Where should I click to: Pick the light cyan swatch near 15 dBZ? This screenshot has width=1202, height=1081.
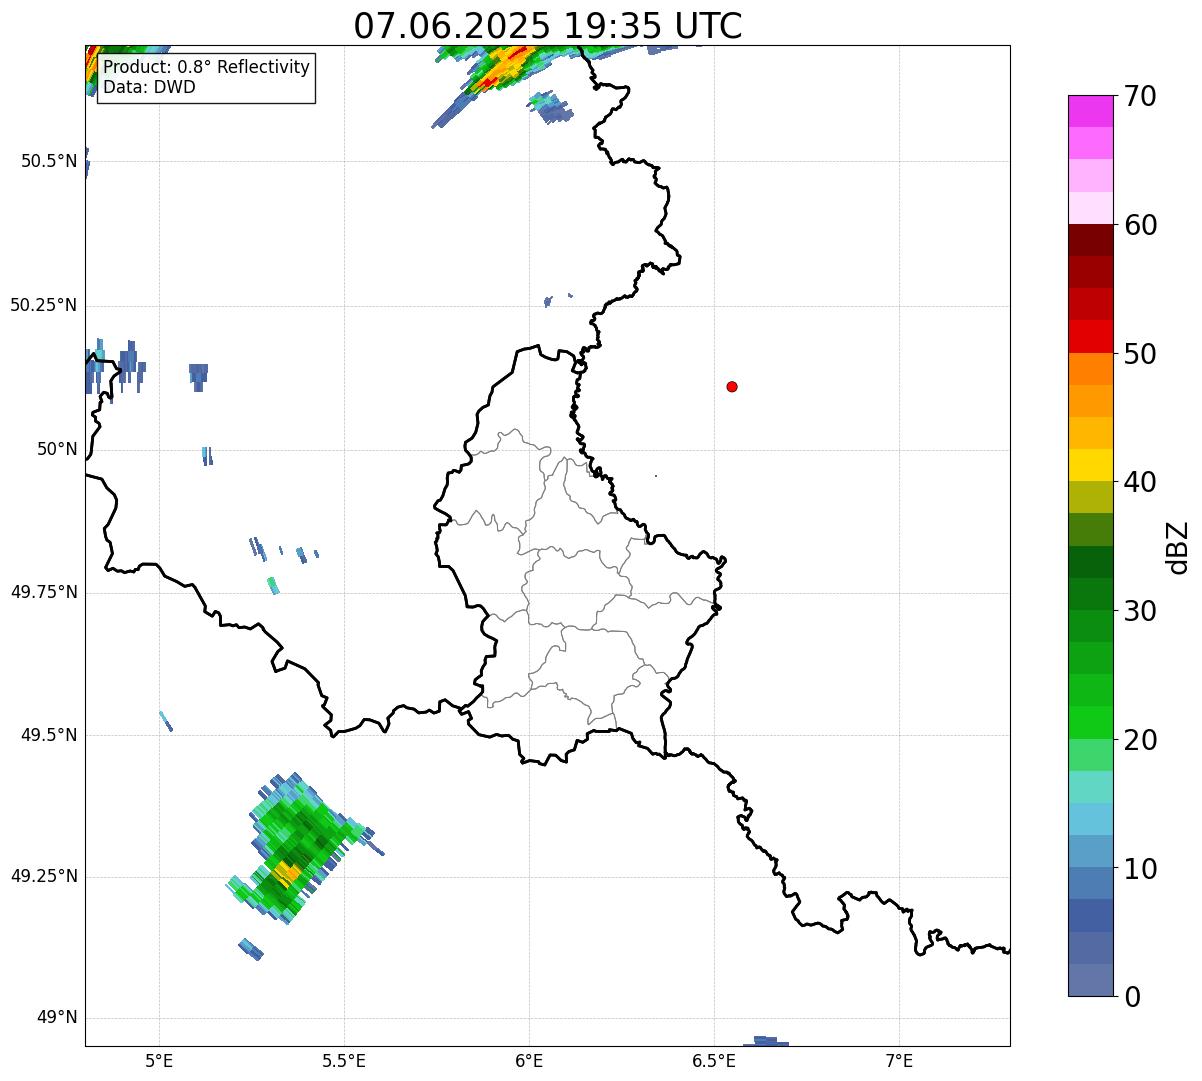tap(1090, 787)
